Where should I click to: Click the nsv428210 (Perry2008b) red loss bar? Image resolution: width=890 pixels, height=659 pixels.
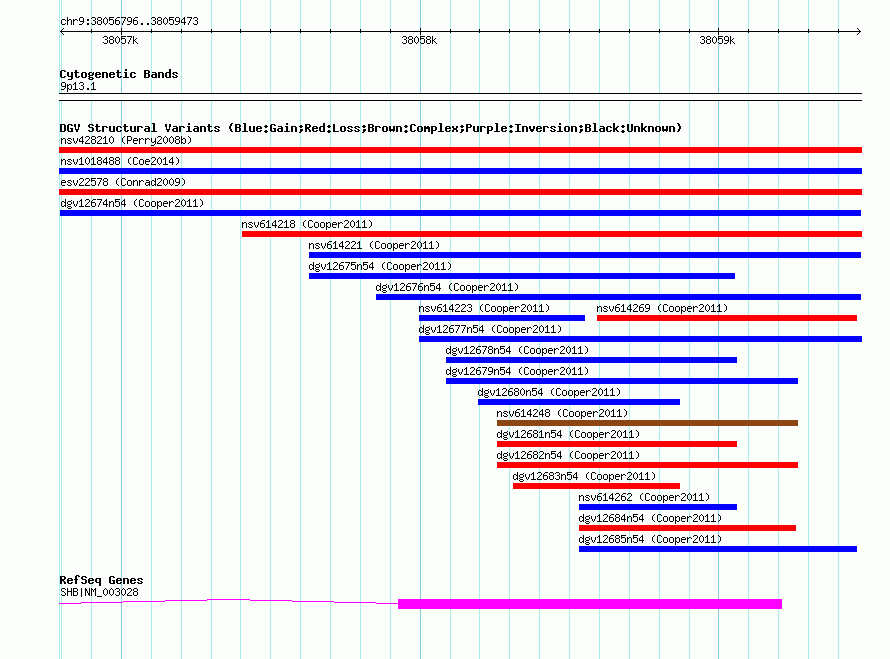pos(460,150)
